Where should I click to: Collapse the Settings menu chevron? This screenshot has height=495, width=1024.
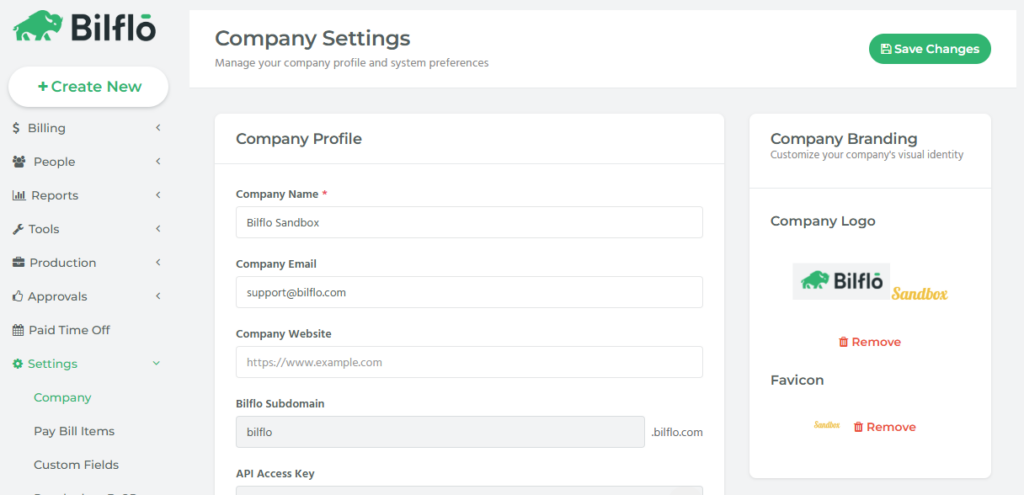coord(156,364)
